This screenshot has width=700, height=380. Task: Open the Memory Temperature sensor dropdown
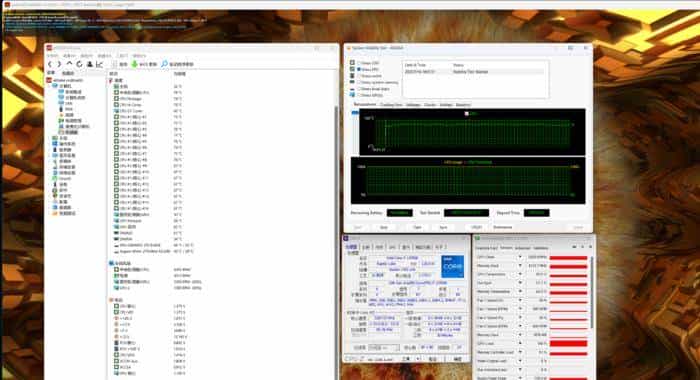(520, 292)
